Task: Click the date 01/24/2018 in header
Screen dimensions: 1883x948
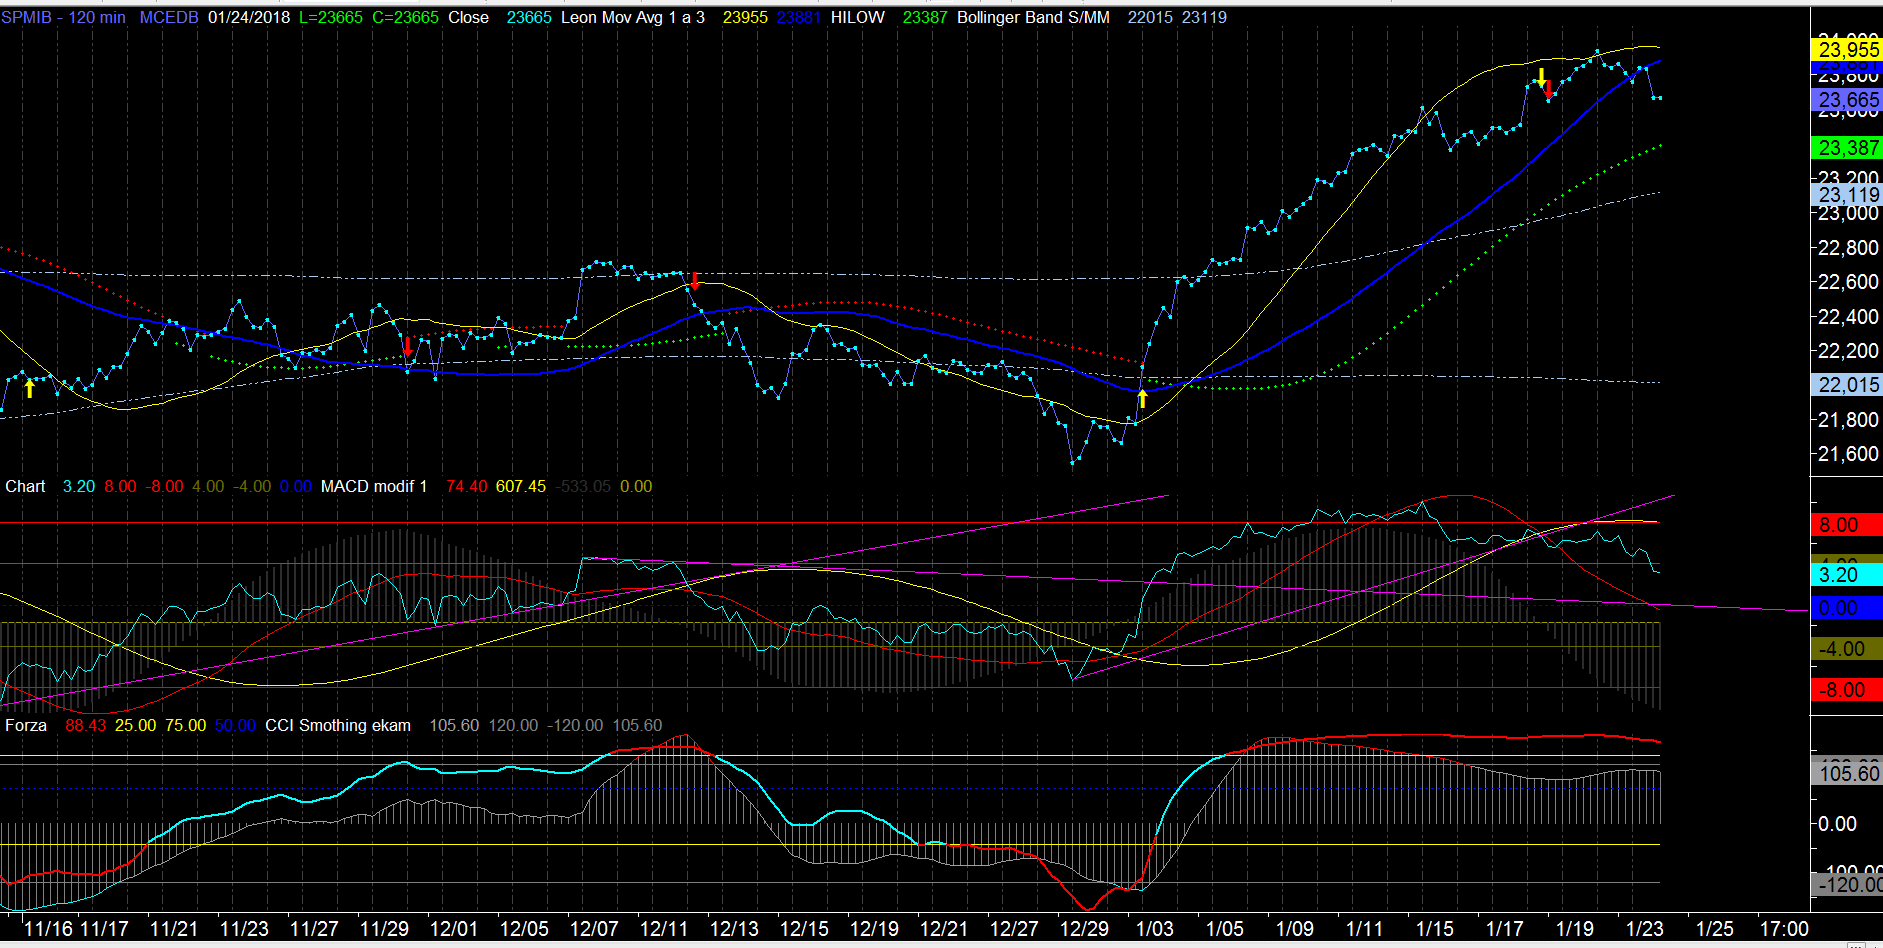Action: pyautogui.click(x=249, y=17)
